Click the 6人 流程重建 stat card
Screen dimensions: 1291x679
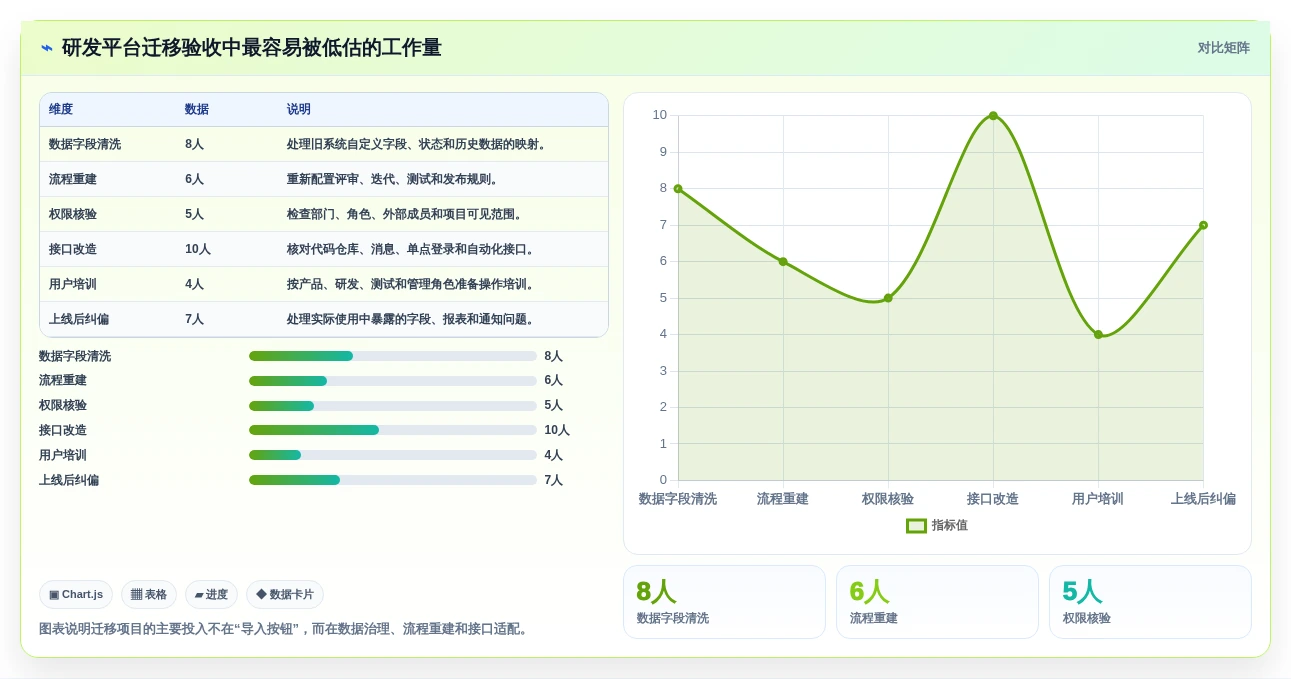click(x=937, y=602)
